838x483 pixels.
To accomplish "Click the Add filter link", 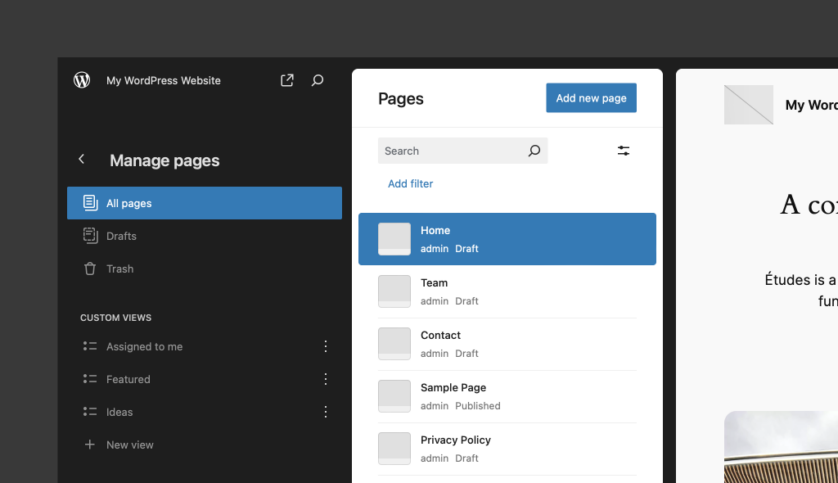I will (410, 184).
